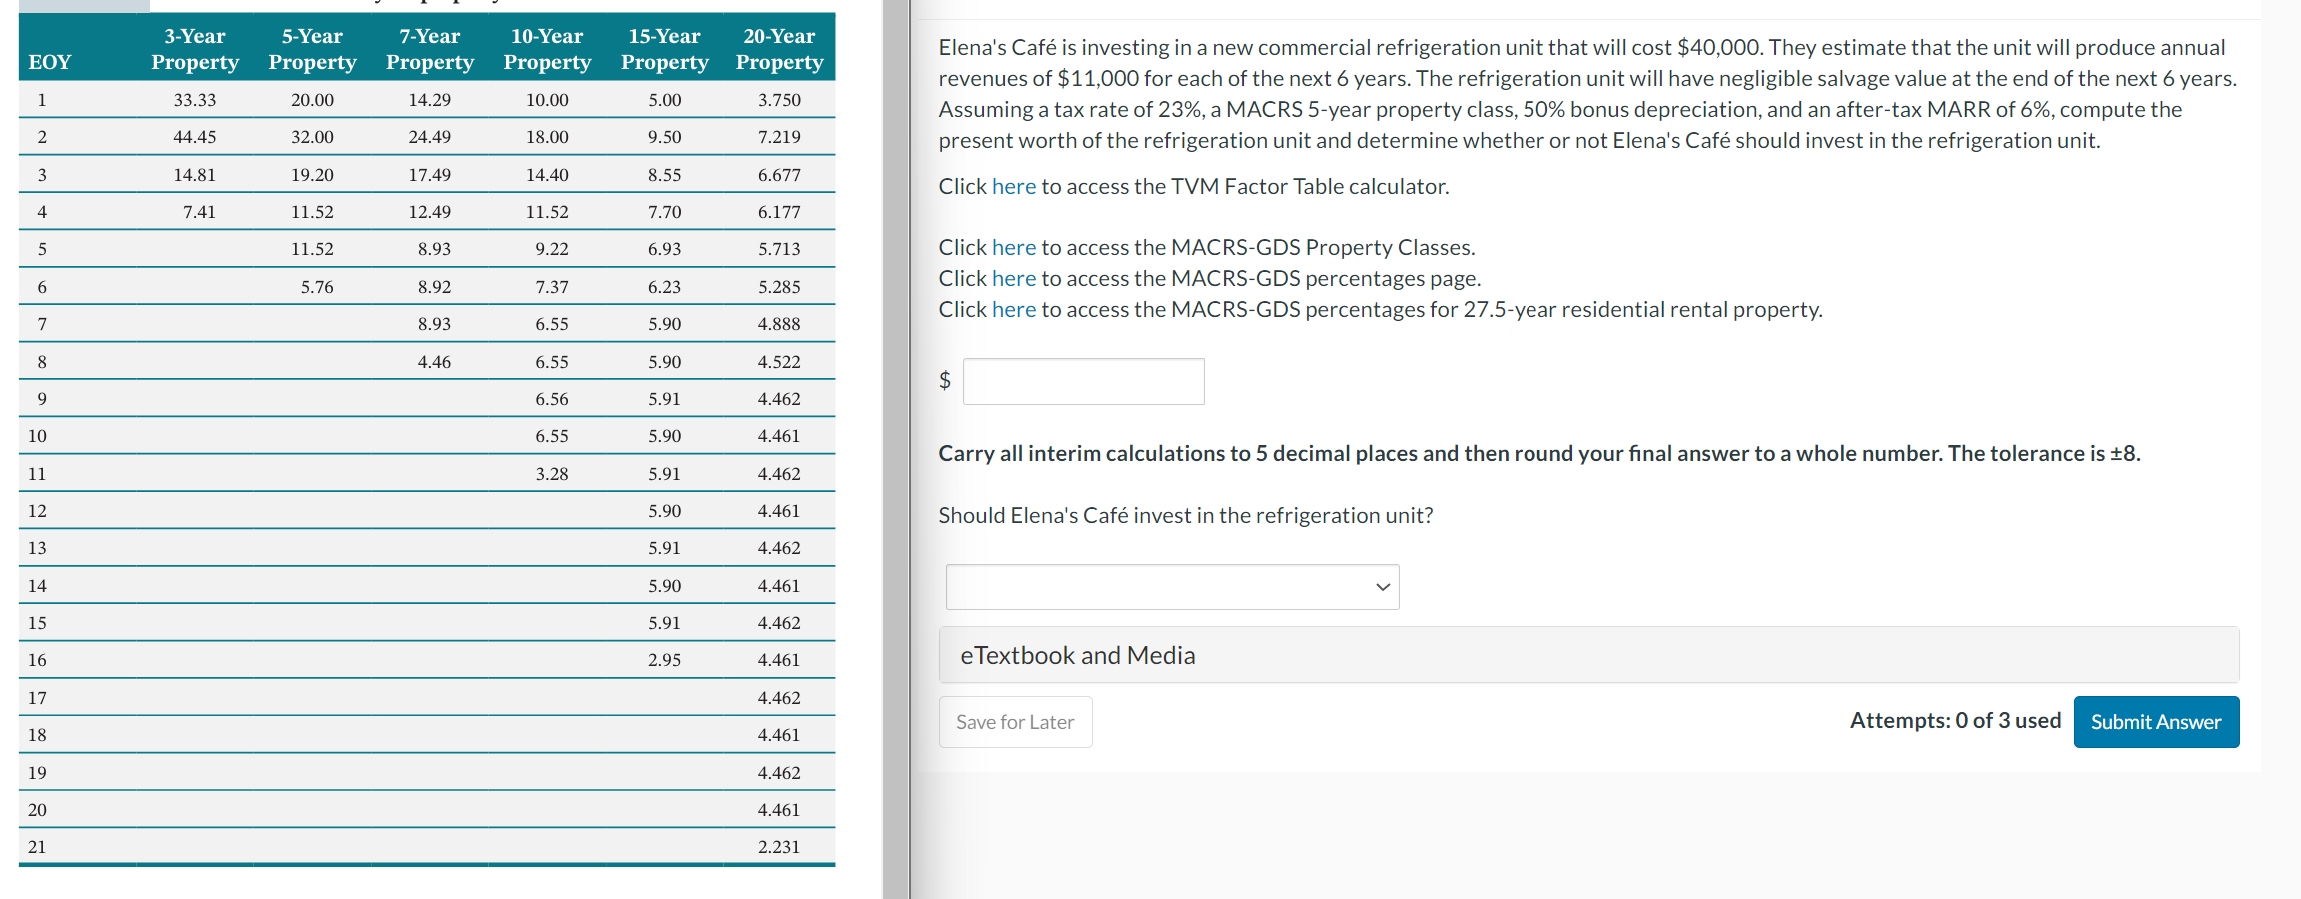Image resolution: width=2301 pixels, height=899 pixels.
Task: Click the 5-Year Property column header
Action: coord(312,49)
